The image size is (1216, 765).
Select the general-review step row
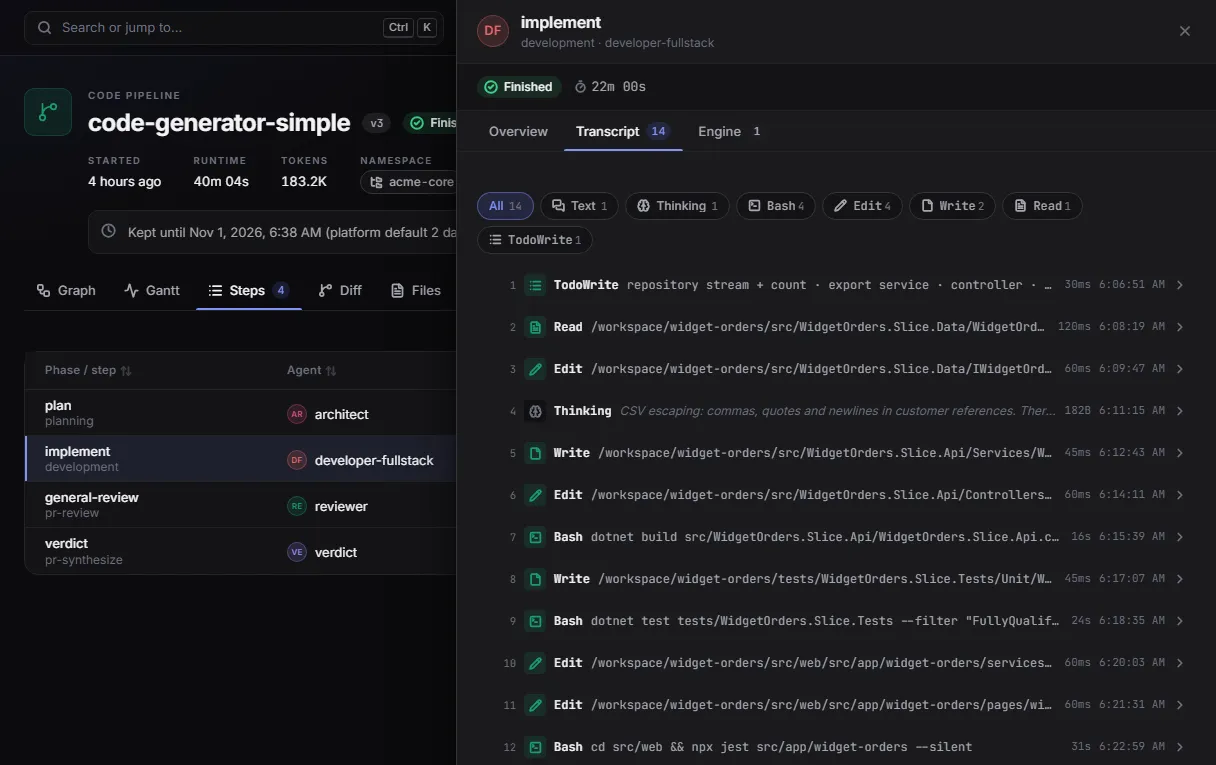pos(240,506)
